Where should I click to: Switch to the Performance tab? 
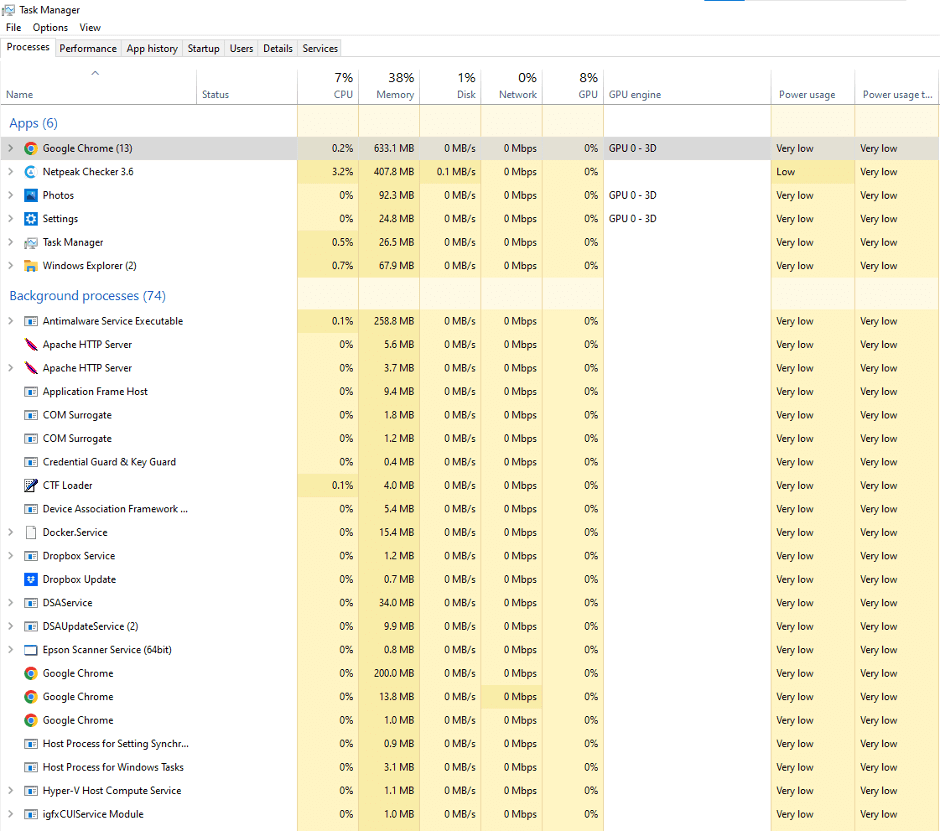(x=88, y=49)
